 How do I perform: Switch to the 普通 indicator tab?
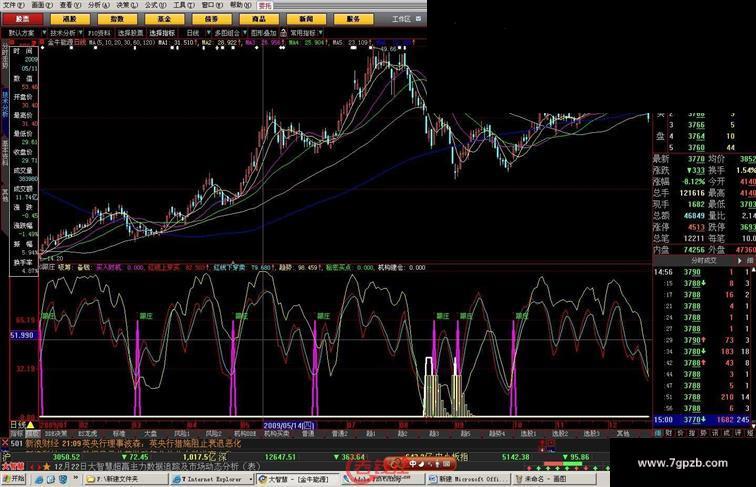(308, 433)
